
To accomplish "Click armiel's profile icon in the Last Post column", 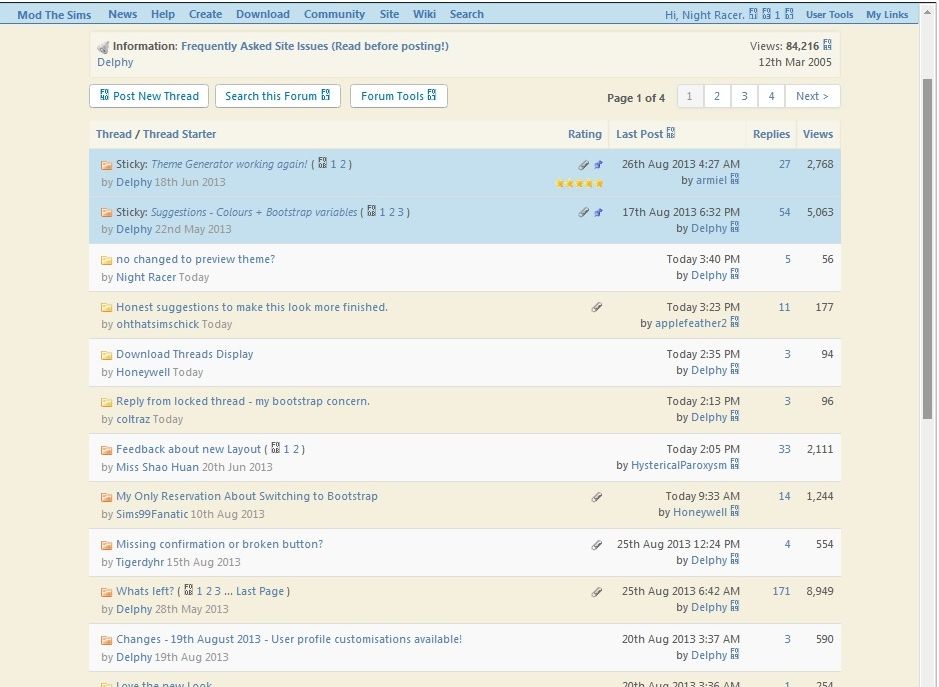I will [x=735, y=180].
